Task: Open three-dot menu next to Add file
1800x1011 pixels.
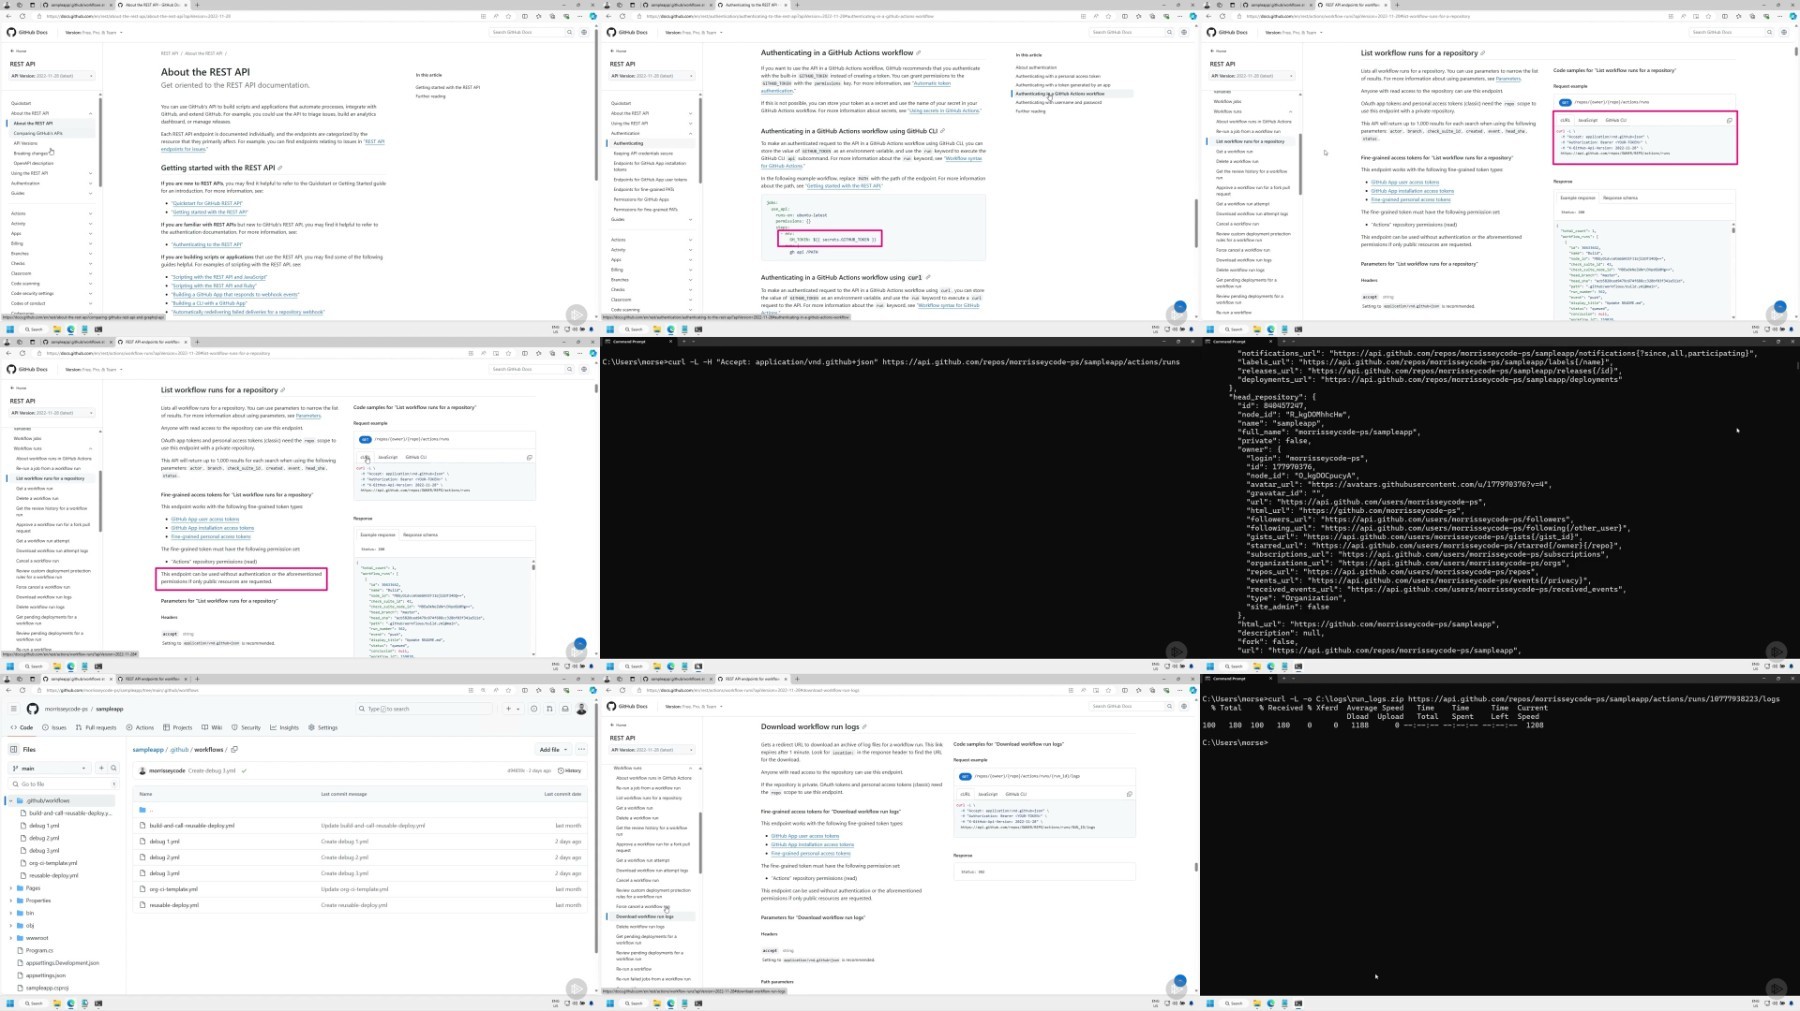Action: click(x=581, y=749)
